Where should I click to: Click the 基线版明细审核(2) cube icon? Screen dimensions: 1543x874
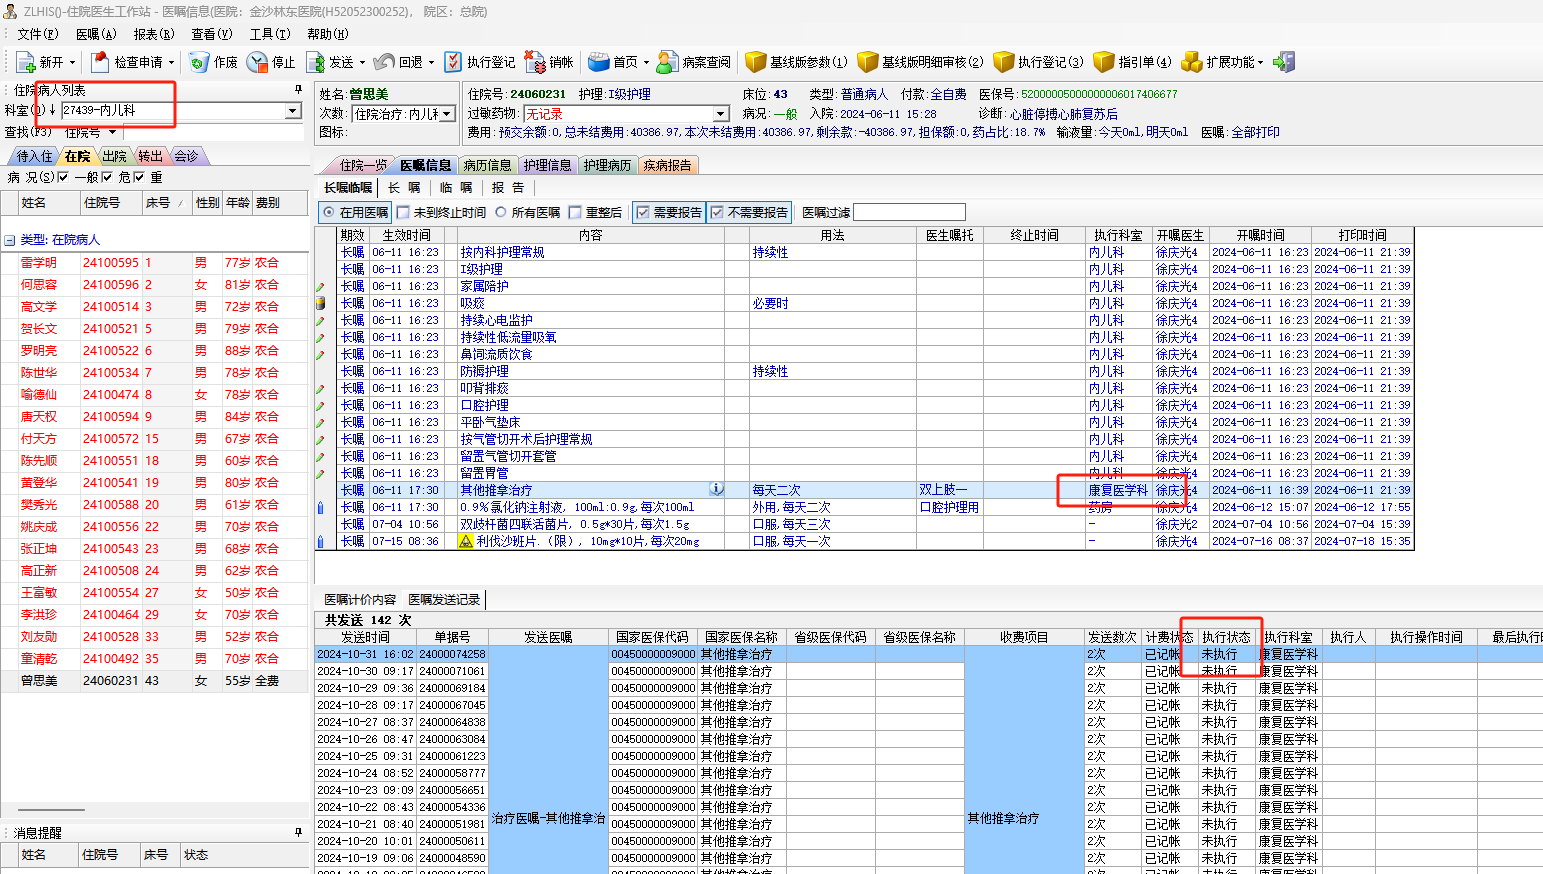pos(867,62)
